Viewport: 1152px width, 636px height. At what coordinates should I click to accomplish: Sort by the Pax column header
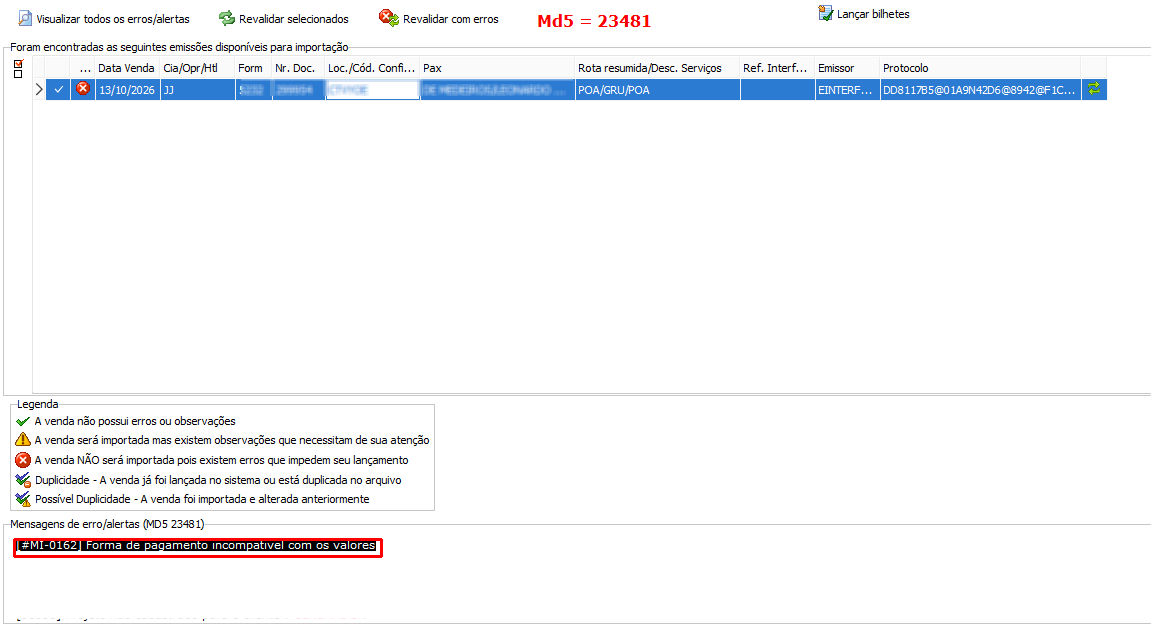pyautogui.click(x=497, y=68)
